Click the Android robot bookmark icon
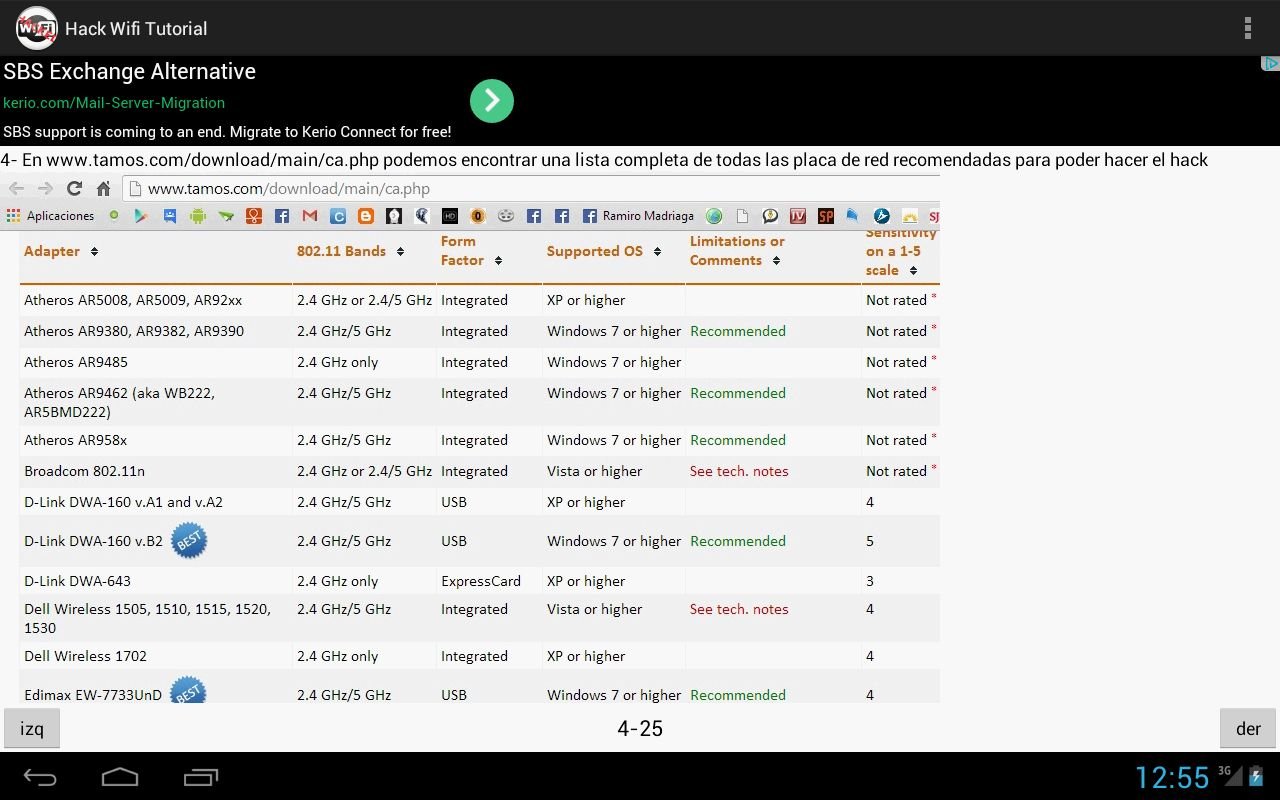The image size is (1280, 800). 197,215
